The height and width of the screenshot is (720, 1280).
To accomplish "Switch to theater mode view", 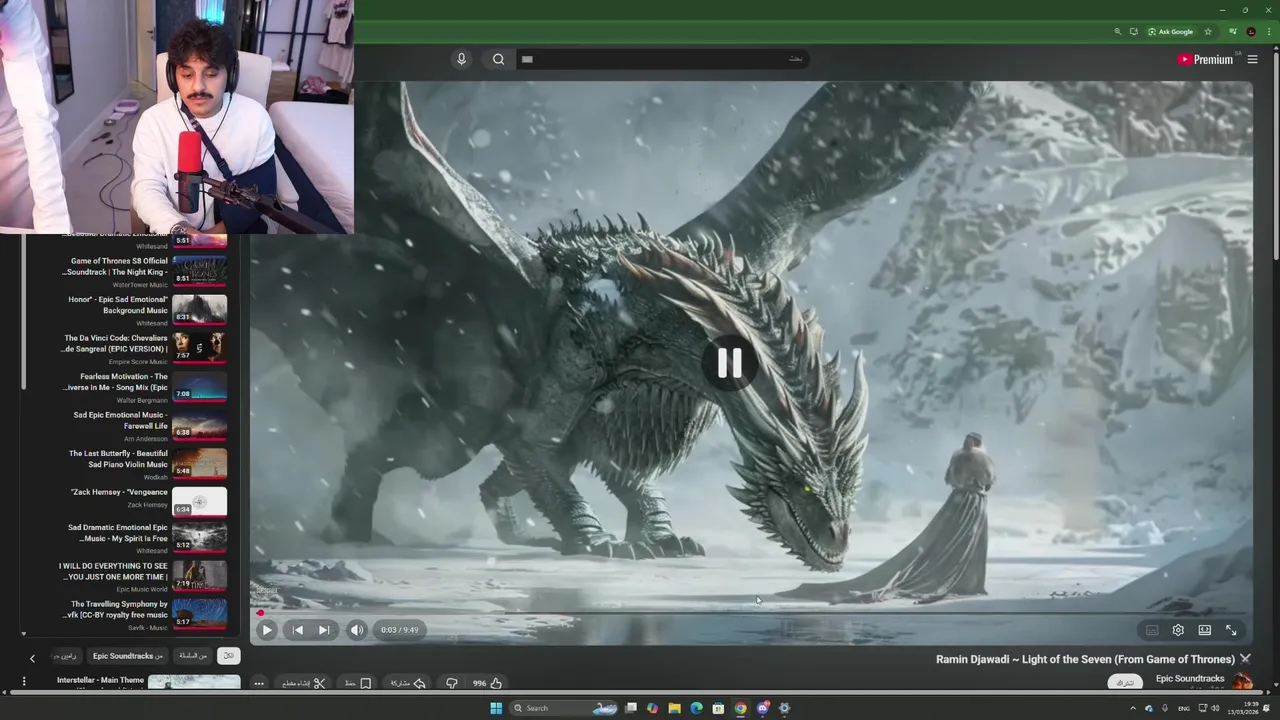I will 1205,630.
